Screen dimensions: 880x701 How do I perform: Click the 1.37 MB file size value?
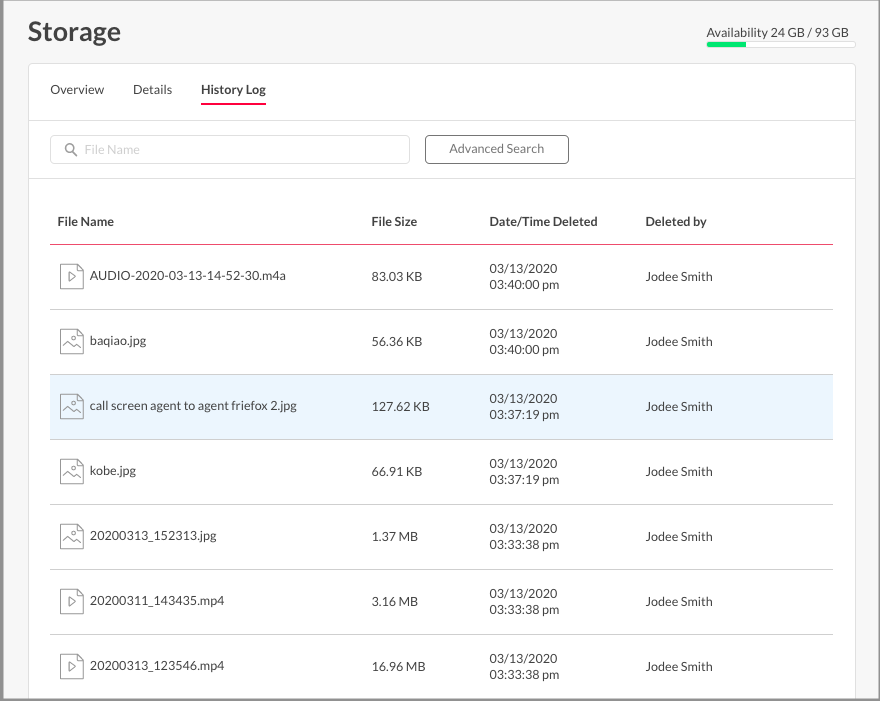(x=395, y=537)
